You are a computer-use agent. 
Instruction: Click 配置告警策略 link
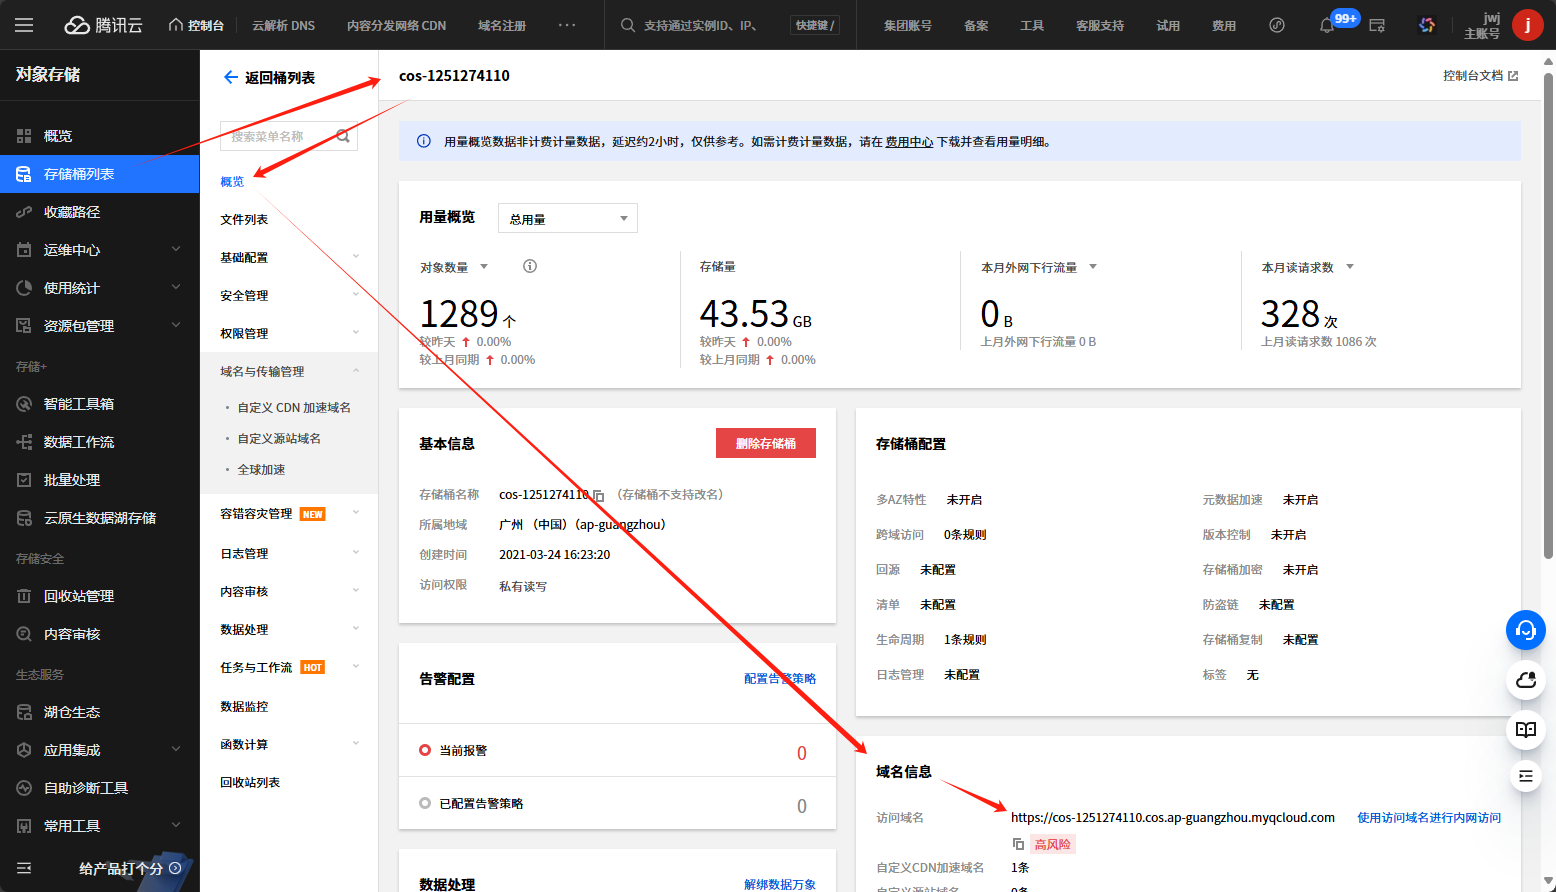(x=780, y=679)
